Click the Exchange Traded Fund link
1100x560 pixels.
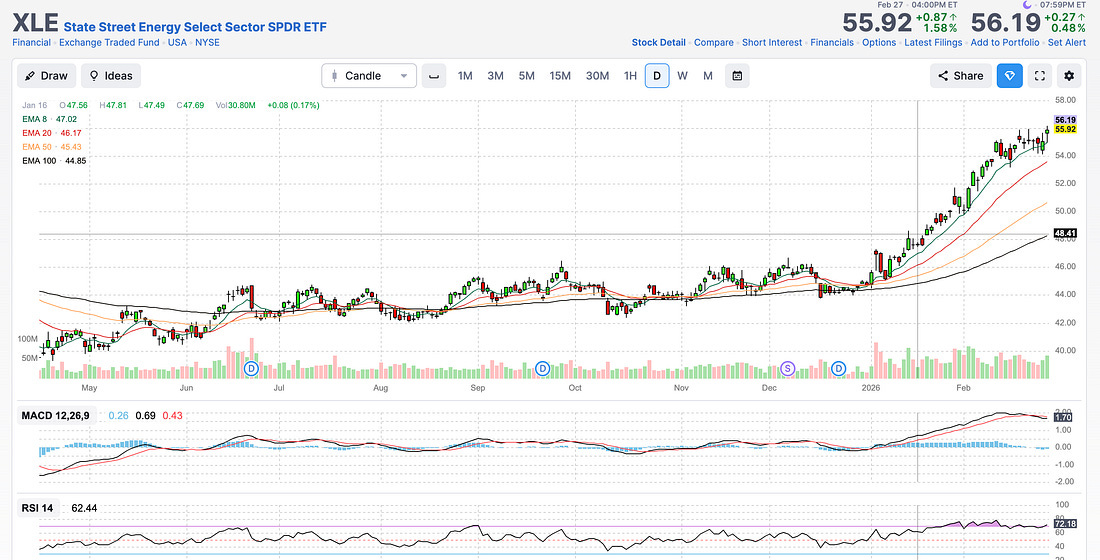coord(109,42)
